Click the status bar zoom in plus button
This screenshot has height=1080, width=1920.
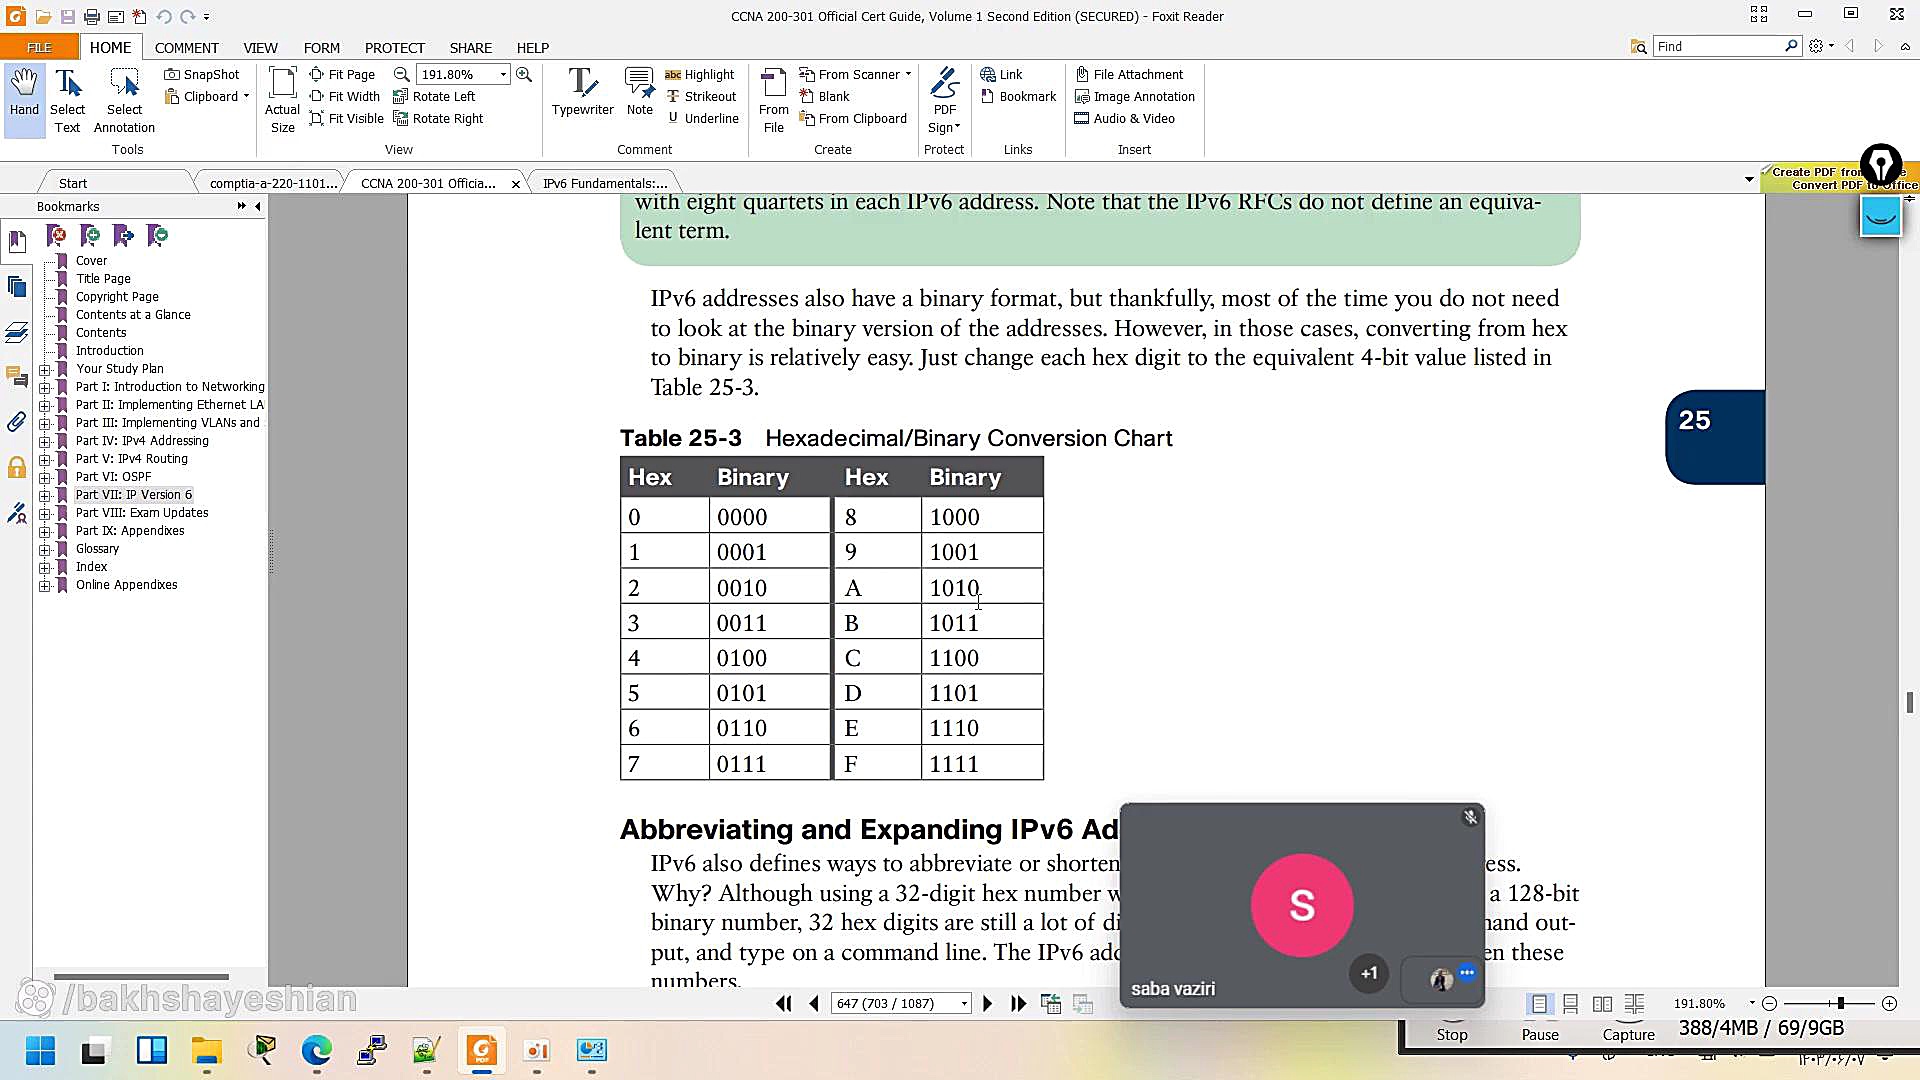[x=1889, y=1003]
